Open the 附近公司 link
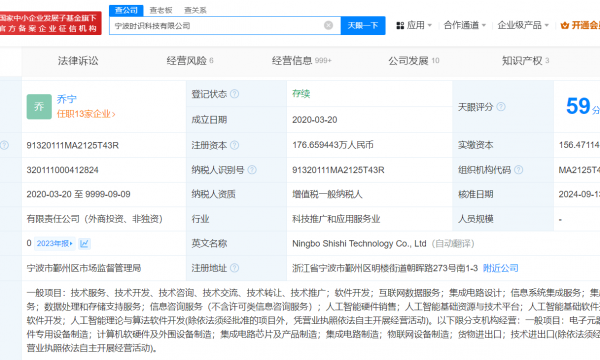600x360 pixels. (501, 268)
